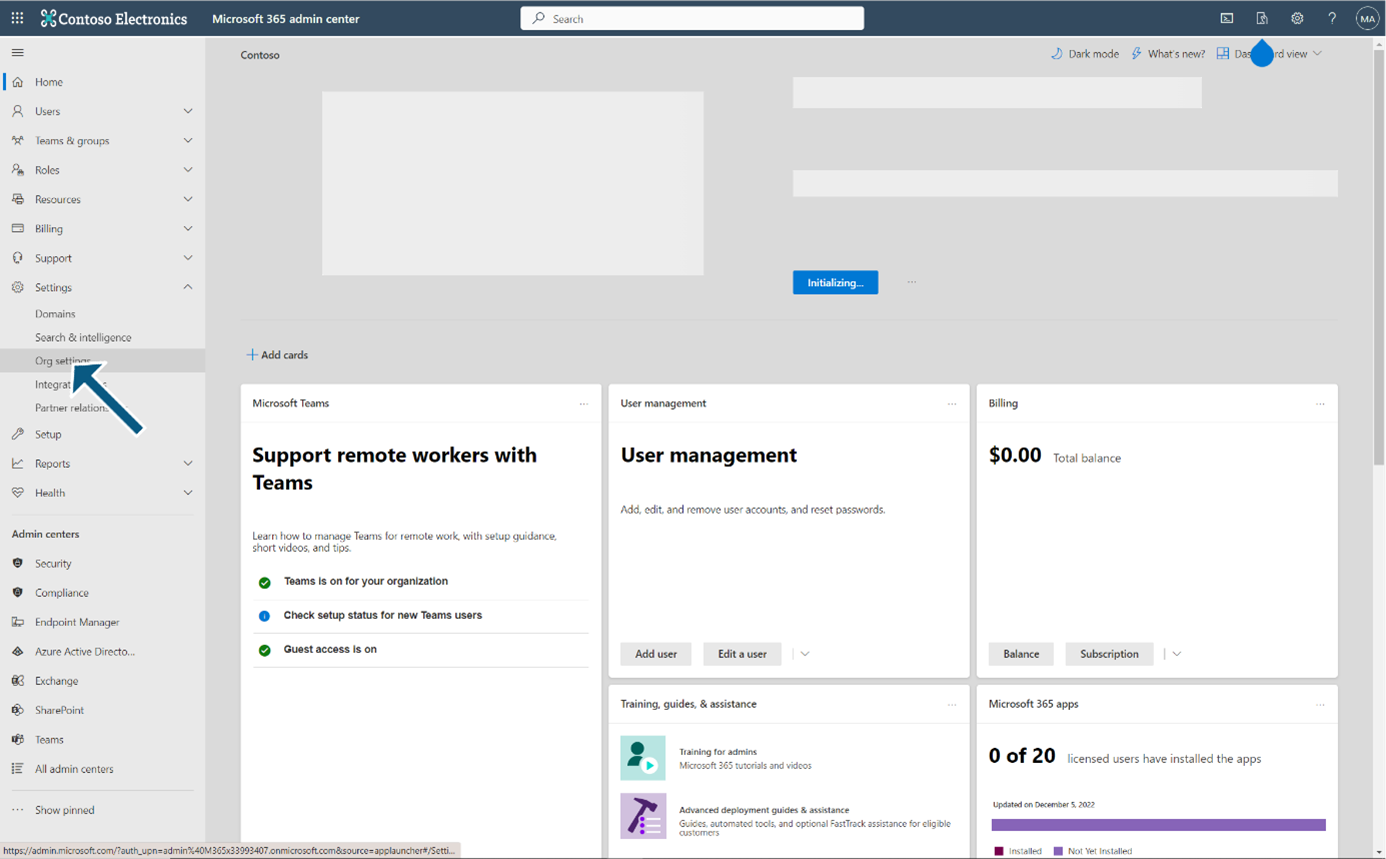Viewport: 1386px width, 859px height.
Task: Click the Reports chart icon
Action: click(x=17, y=464)
